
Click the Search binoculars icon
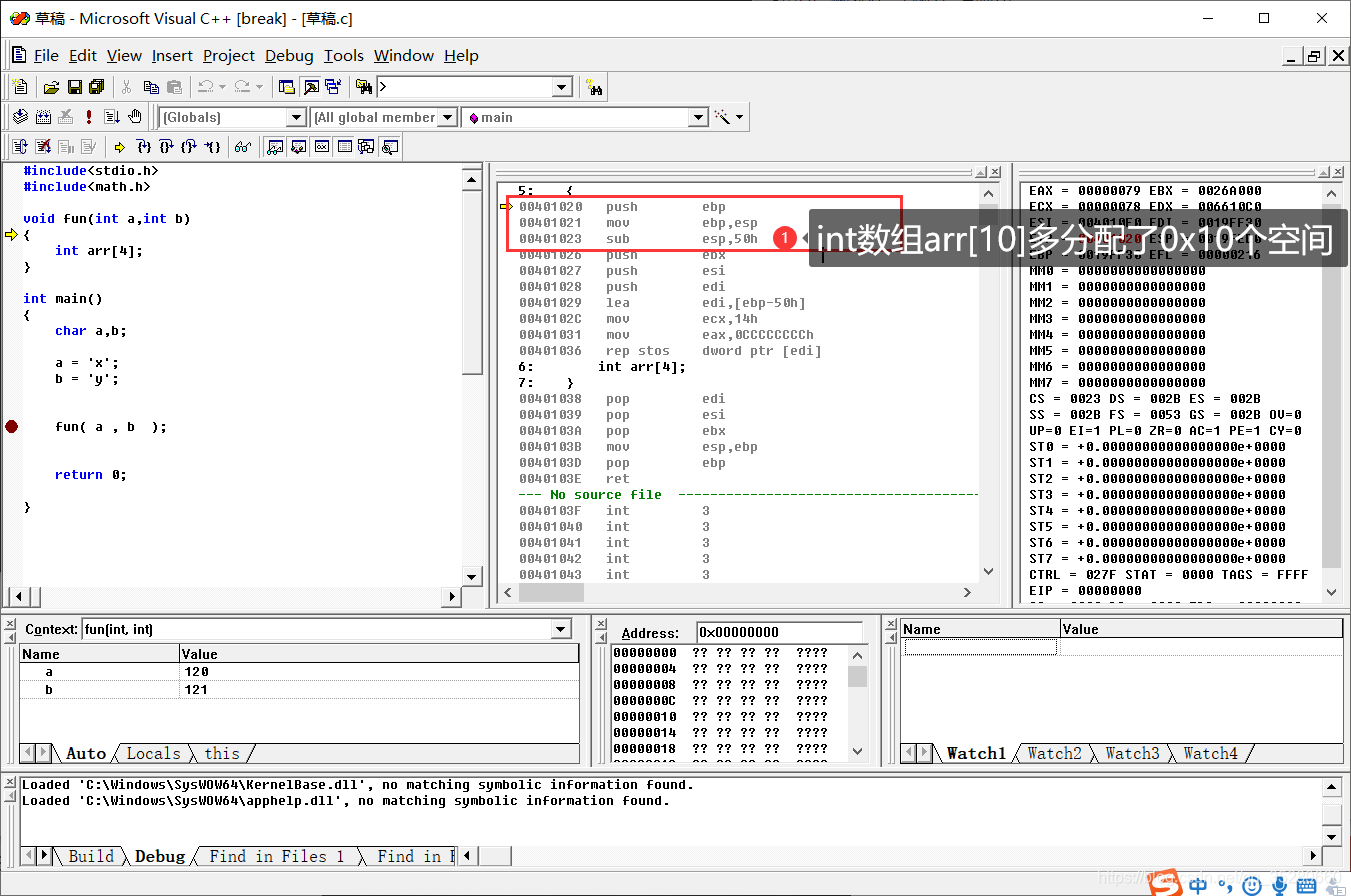coord(594,87)
